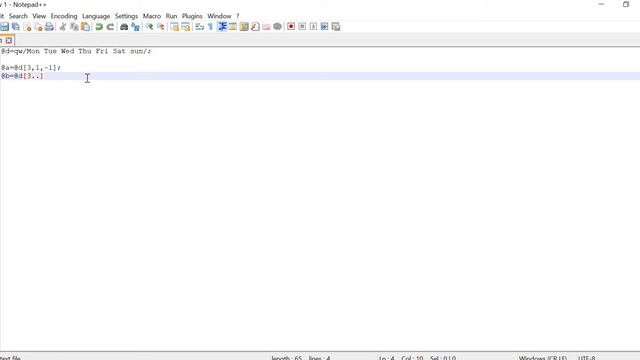Open the View menu

39,16
